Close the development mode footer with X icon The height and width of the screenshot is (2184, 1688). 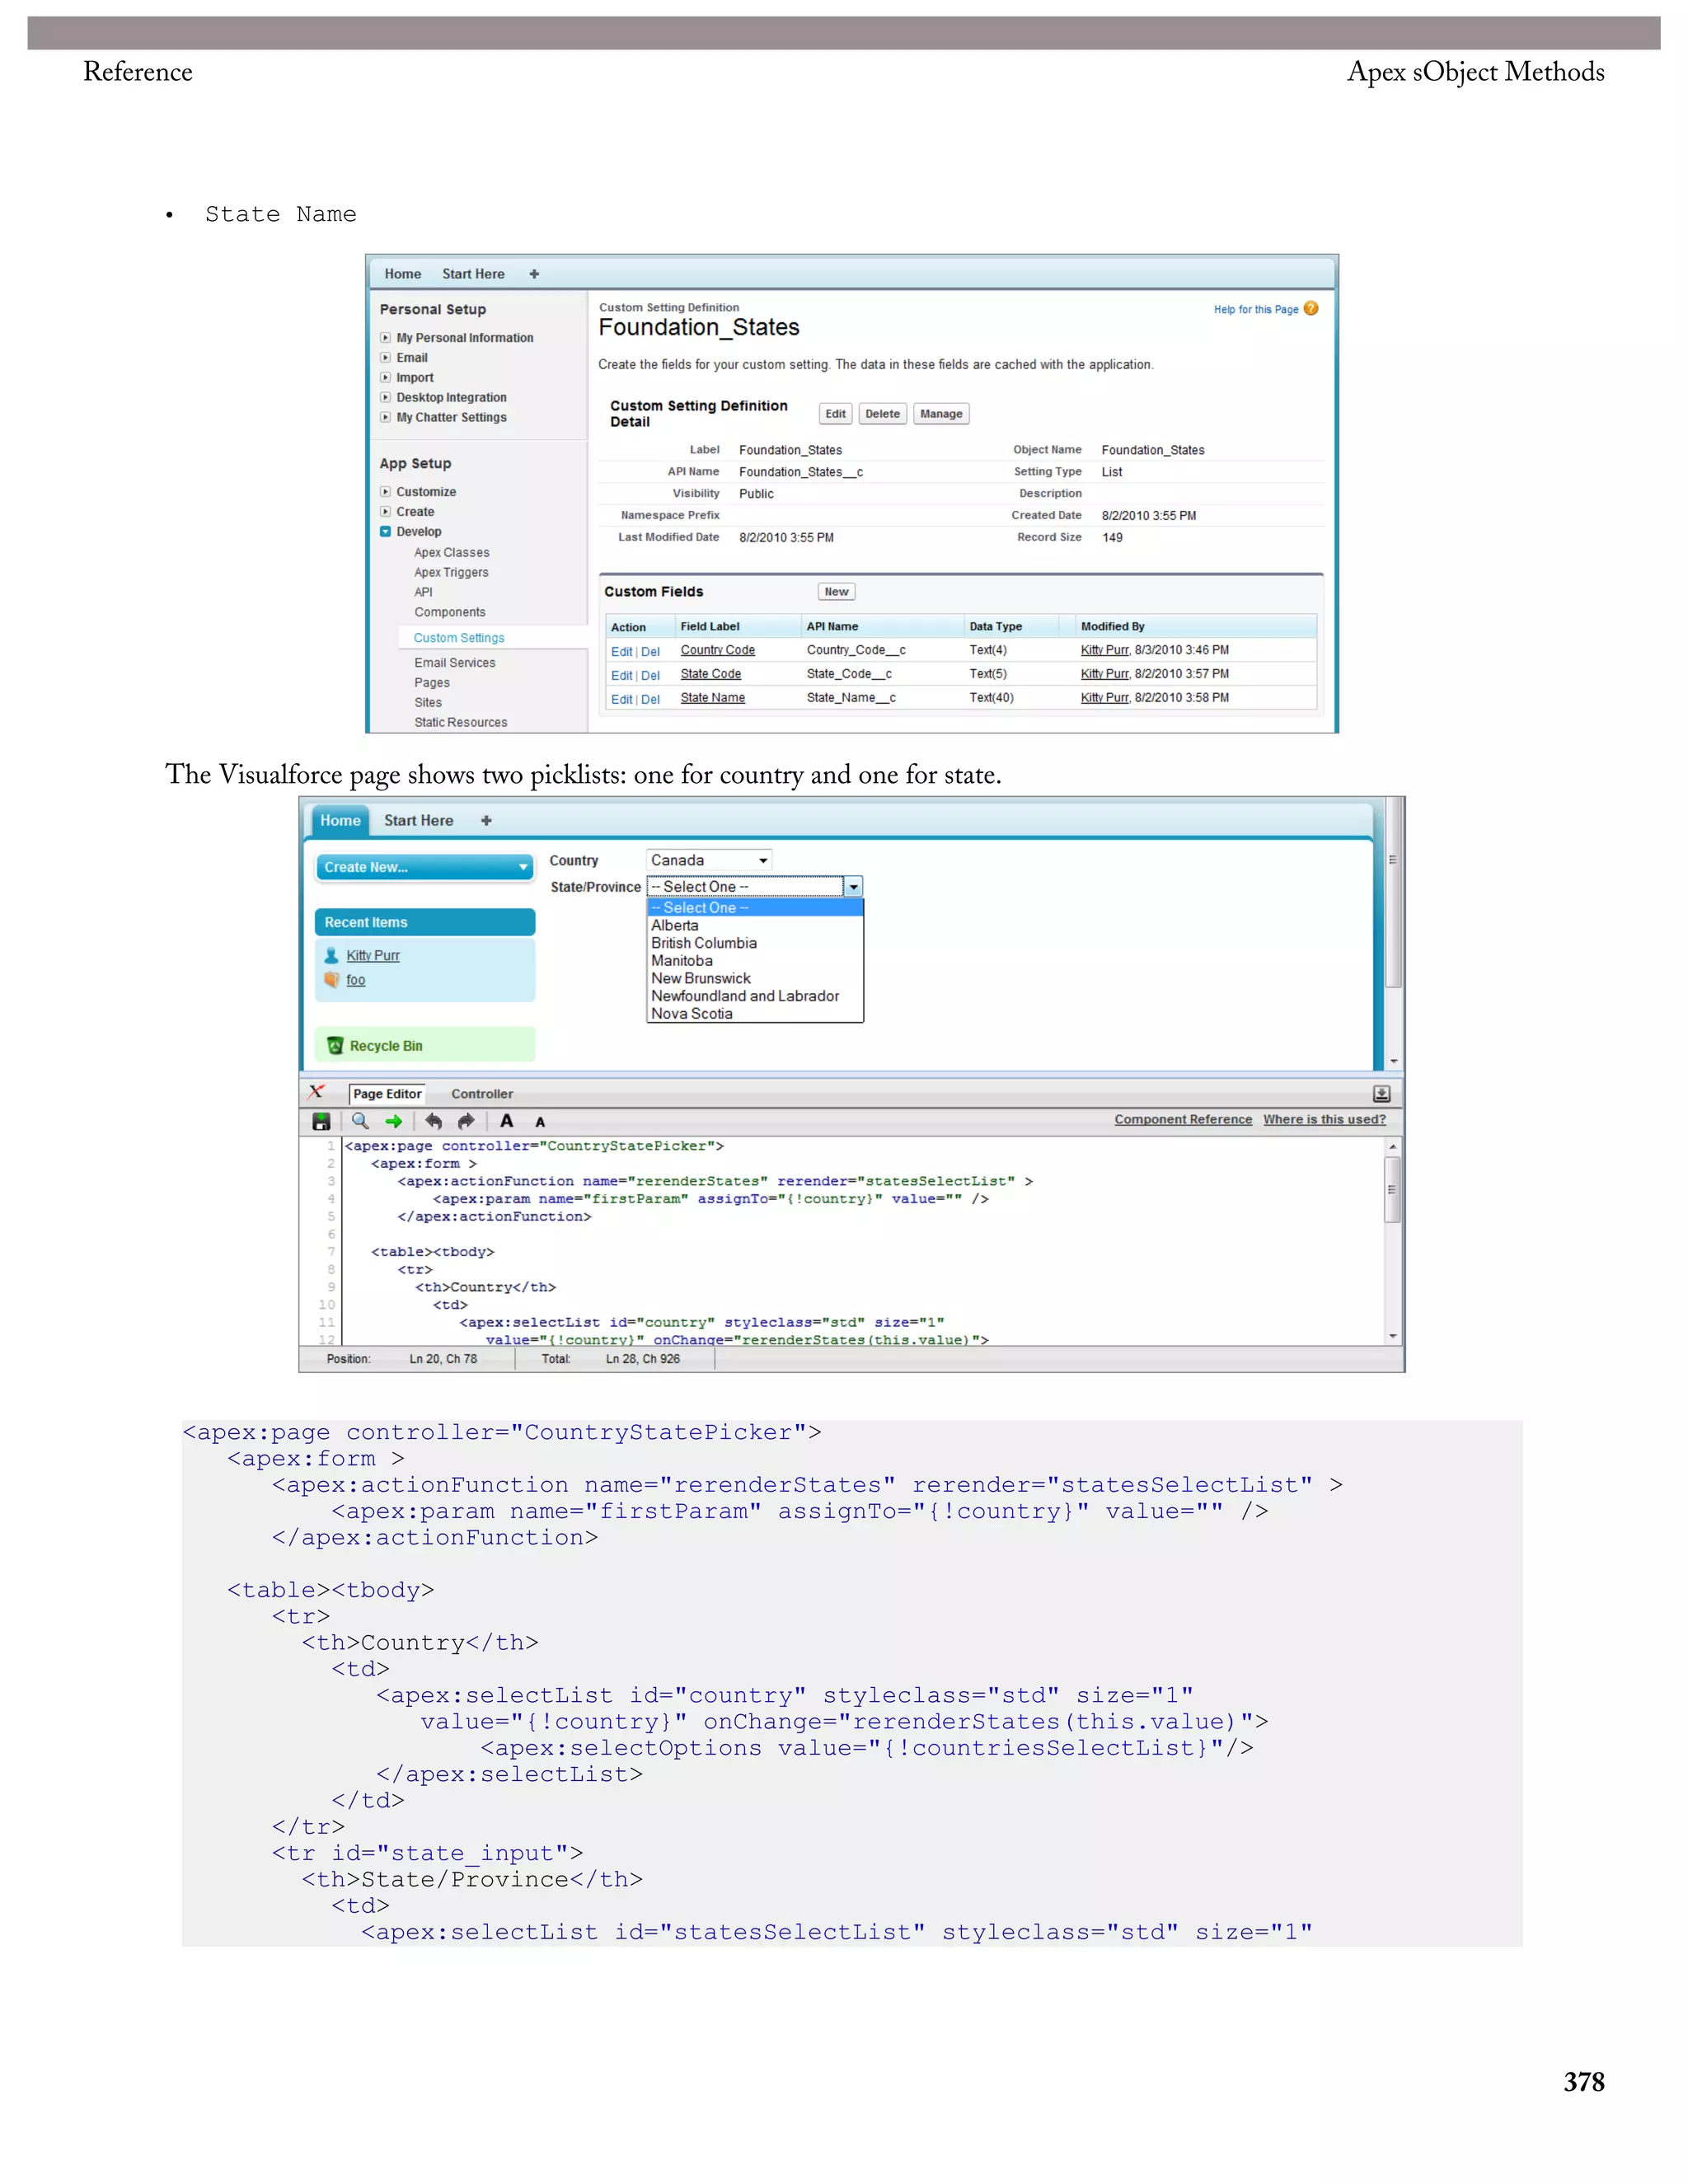point(316,1092)
